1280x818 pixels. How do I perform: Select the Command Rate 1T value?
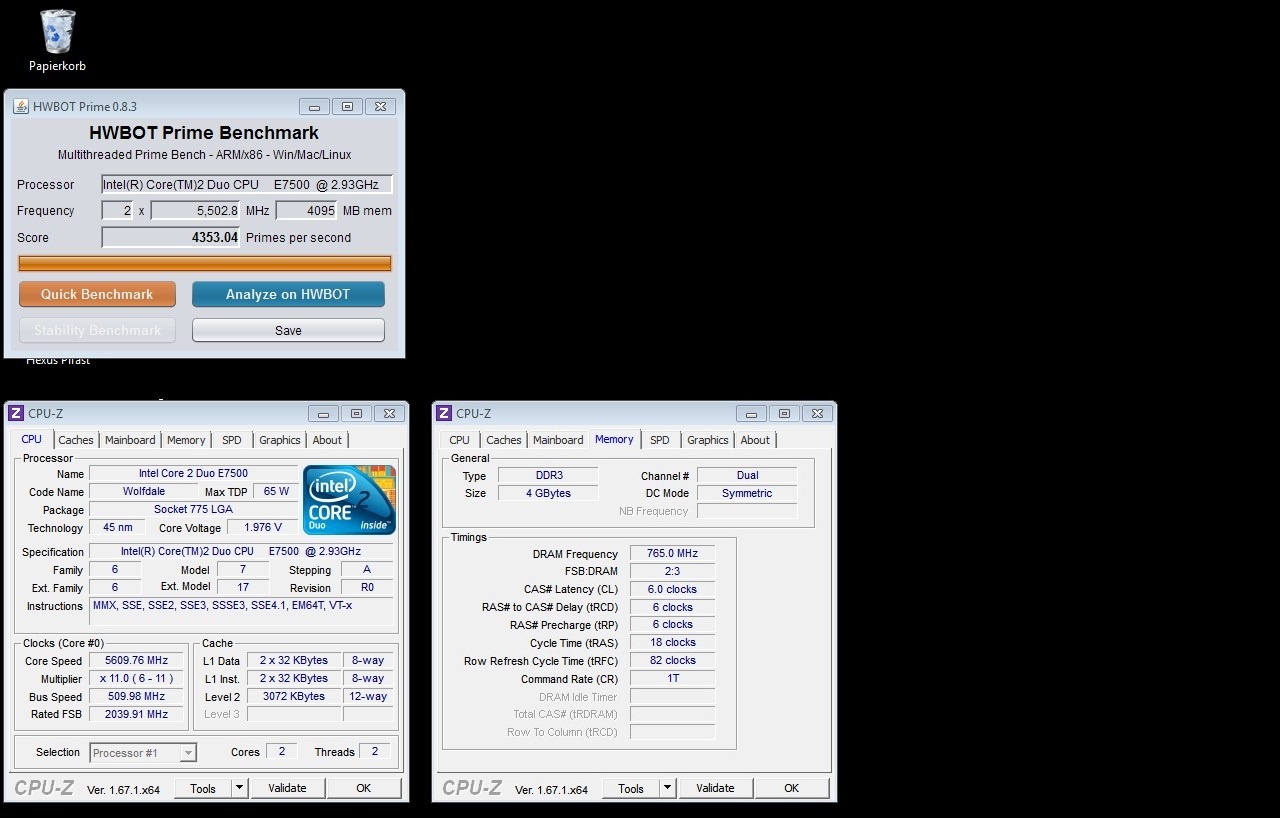[672, 678]
